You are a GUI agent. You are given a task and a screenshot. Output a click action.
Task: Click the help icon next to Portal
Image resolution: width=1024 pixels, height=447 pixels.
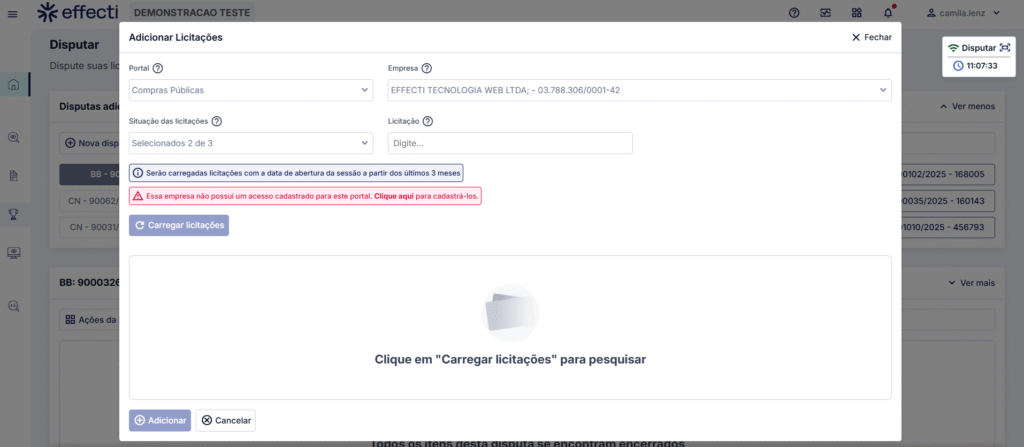(158, 68)
